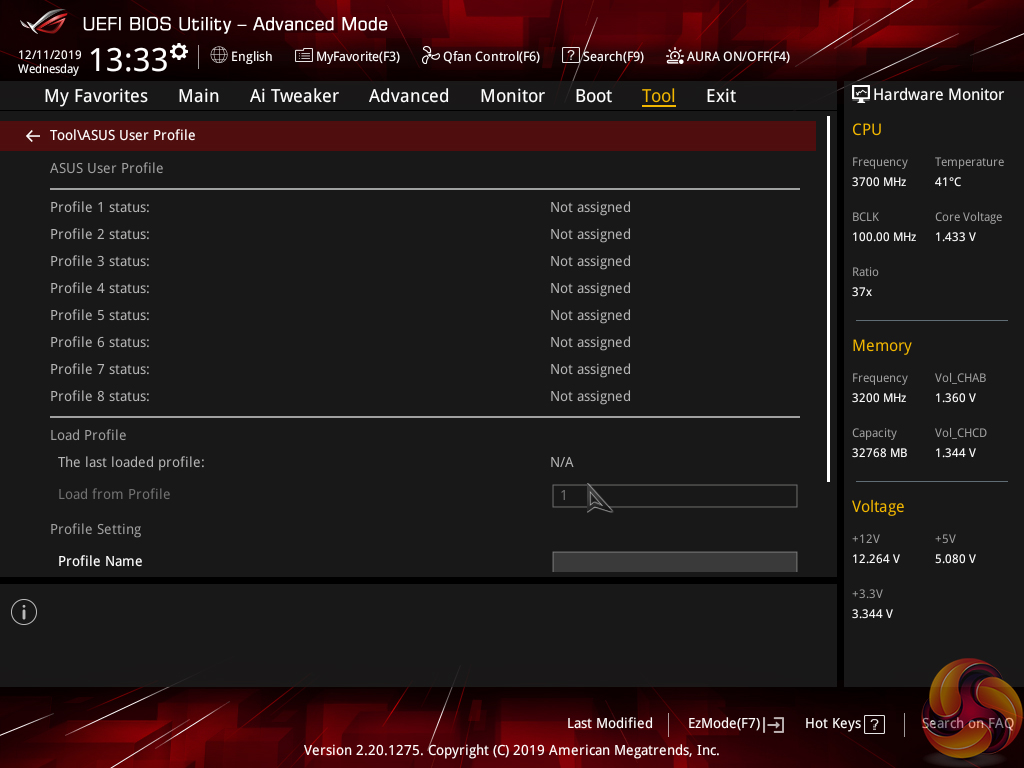Viewport: 1024px width, 768px height.
Task: Click the 32768 MB capacity value
Action: 879,453
